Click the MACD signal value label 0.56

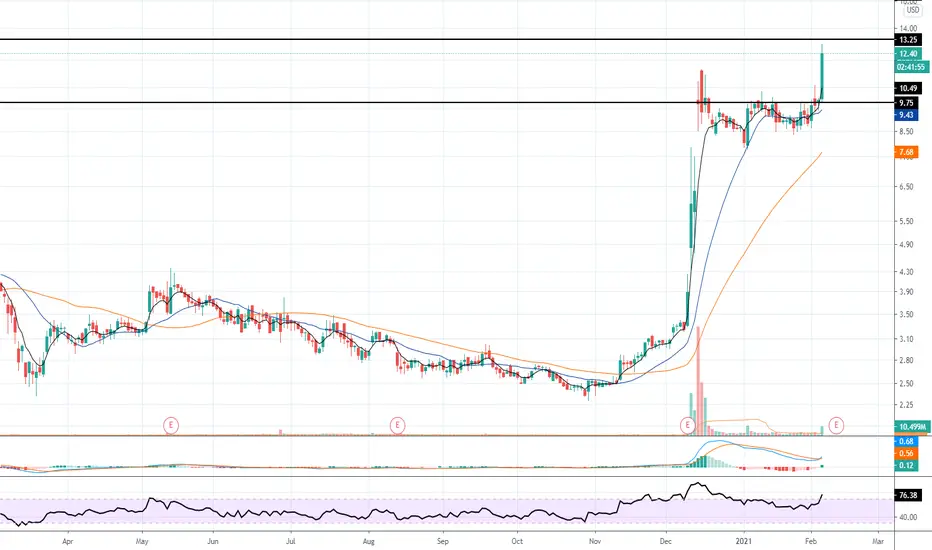pos(906,453)
